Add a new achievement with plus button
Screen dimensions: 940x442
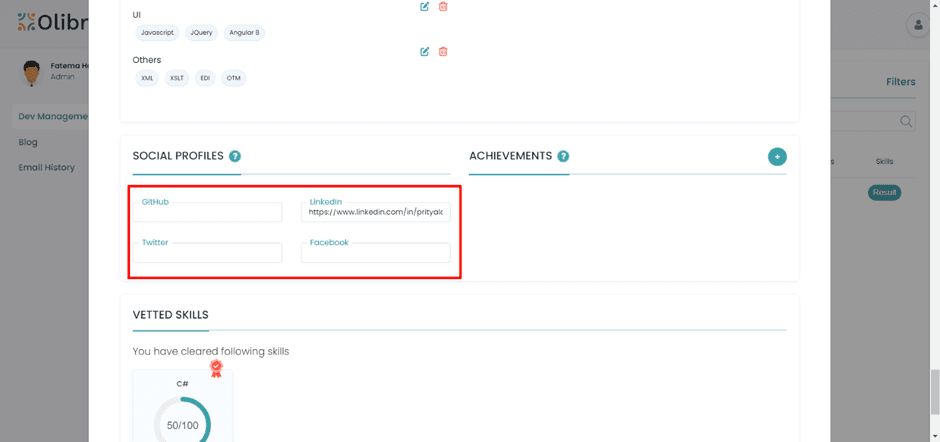coord(777,157)
